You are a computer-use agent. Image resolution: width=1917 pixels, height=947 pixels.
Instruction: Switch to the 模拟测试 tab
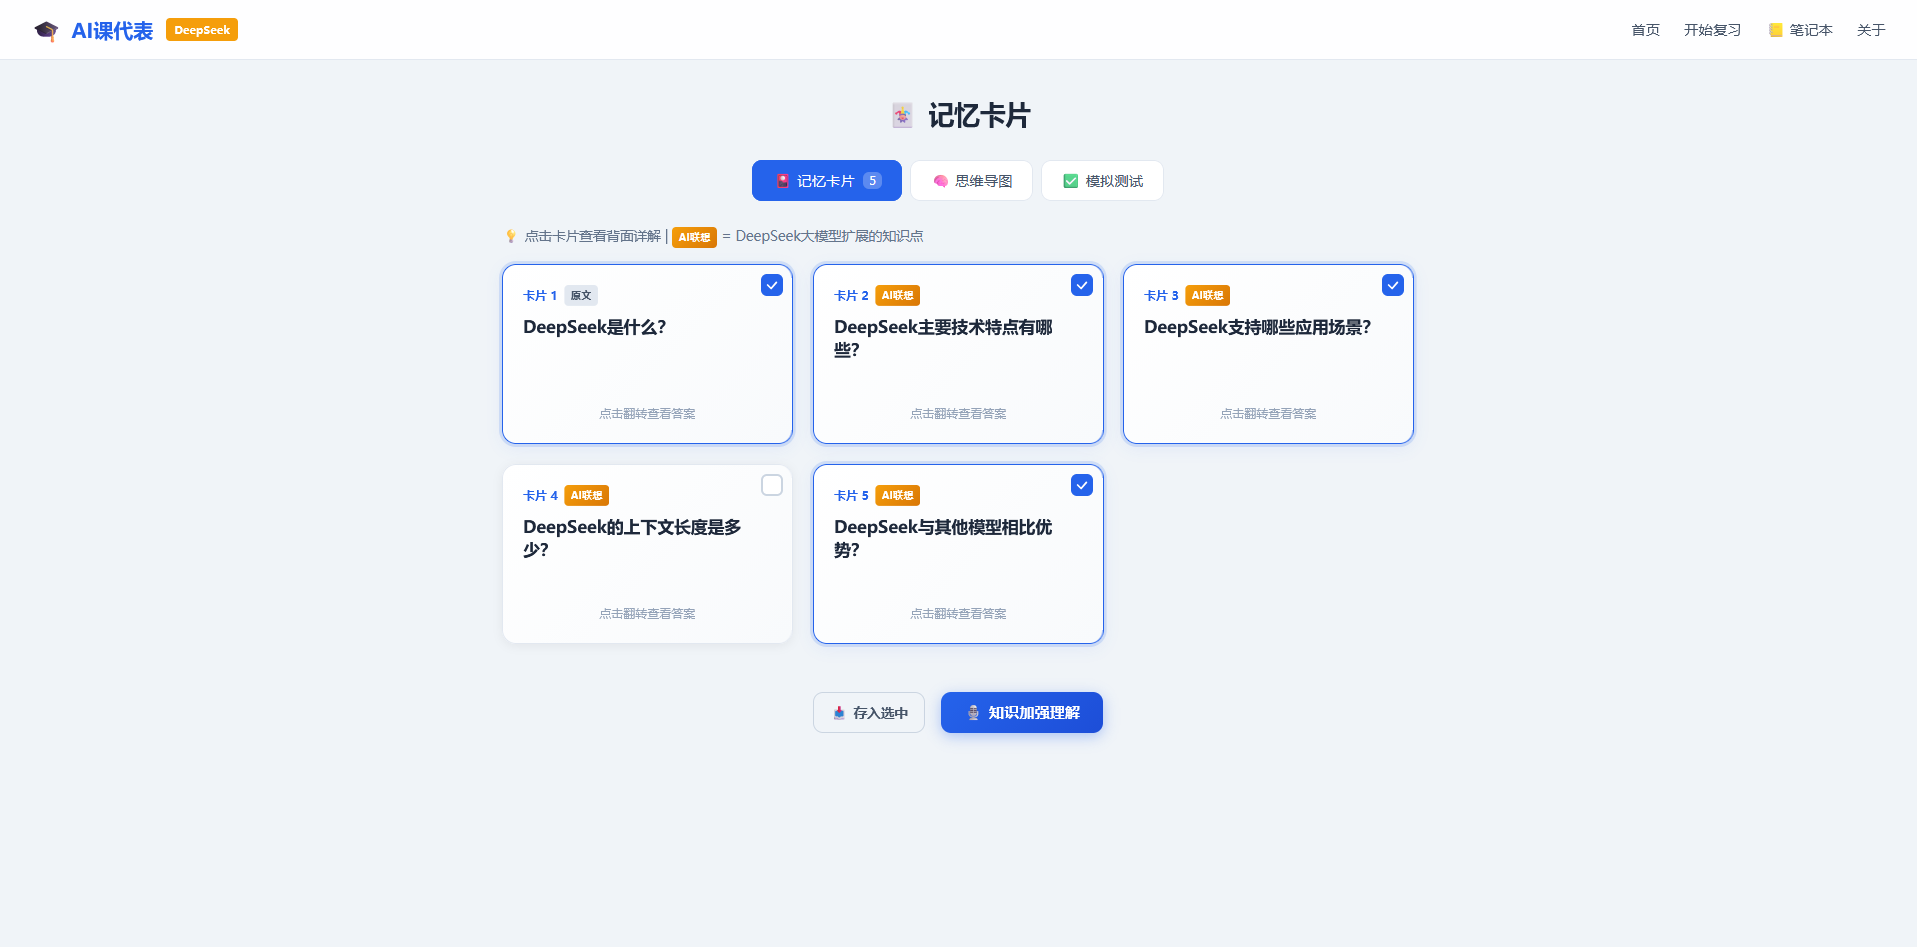[1102, 181]
